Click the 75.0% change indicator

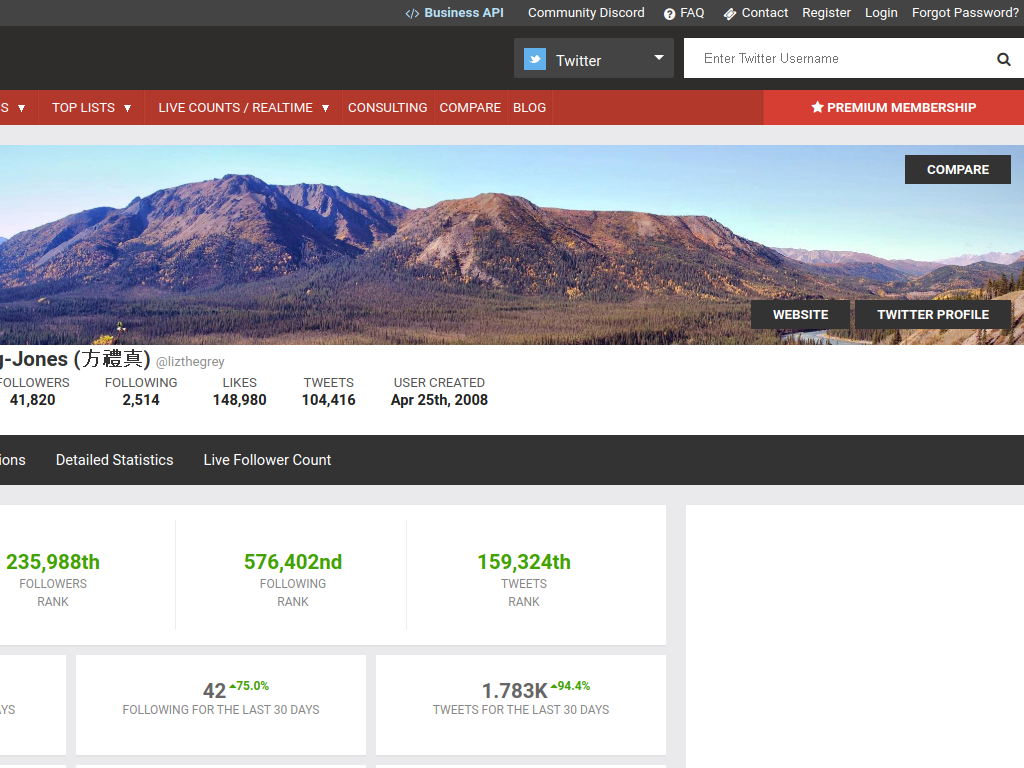click(249, 686)
